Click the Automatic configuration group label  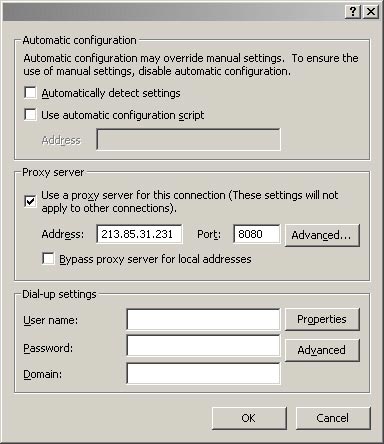coord(79,40)
